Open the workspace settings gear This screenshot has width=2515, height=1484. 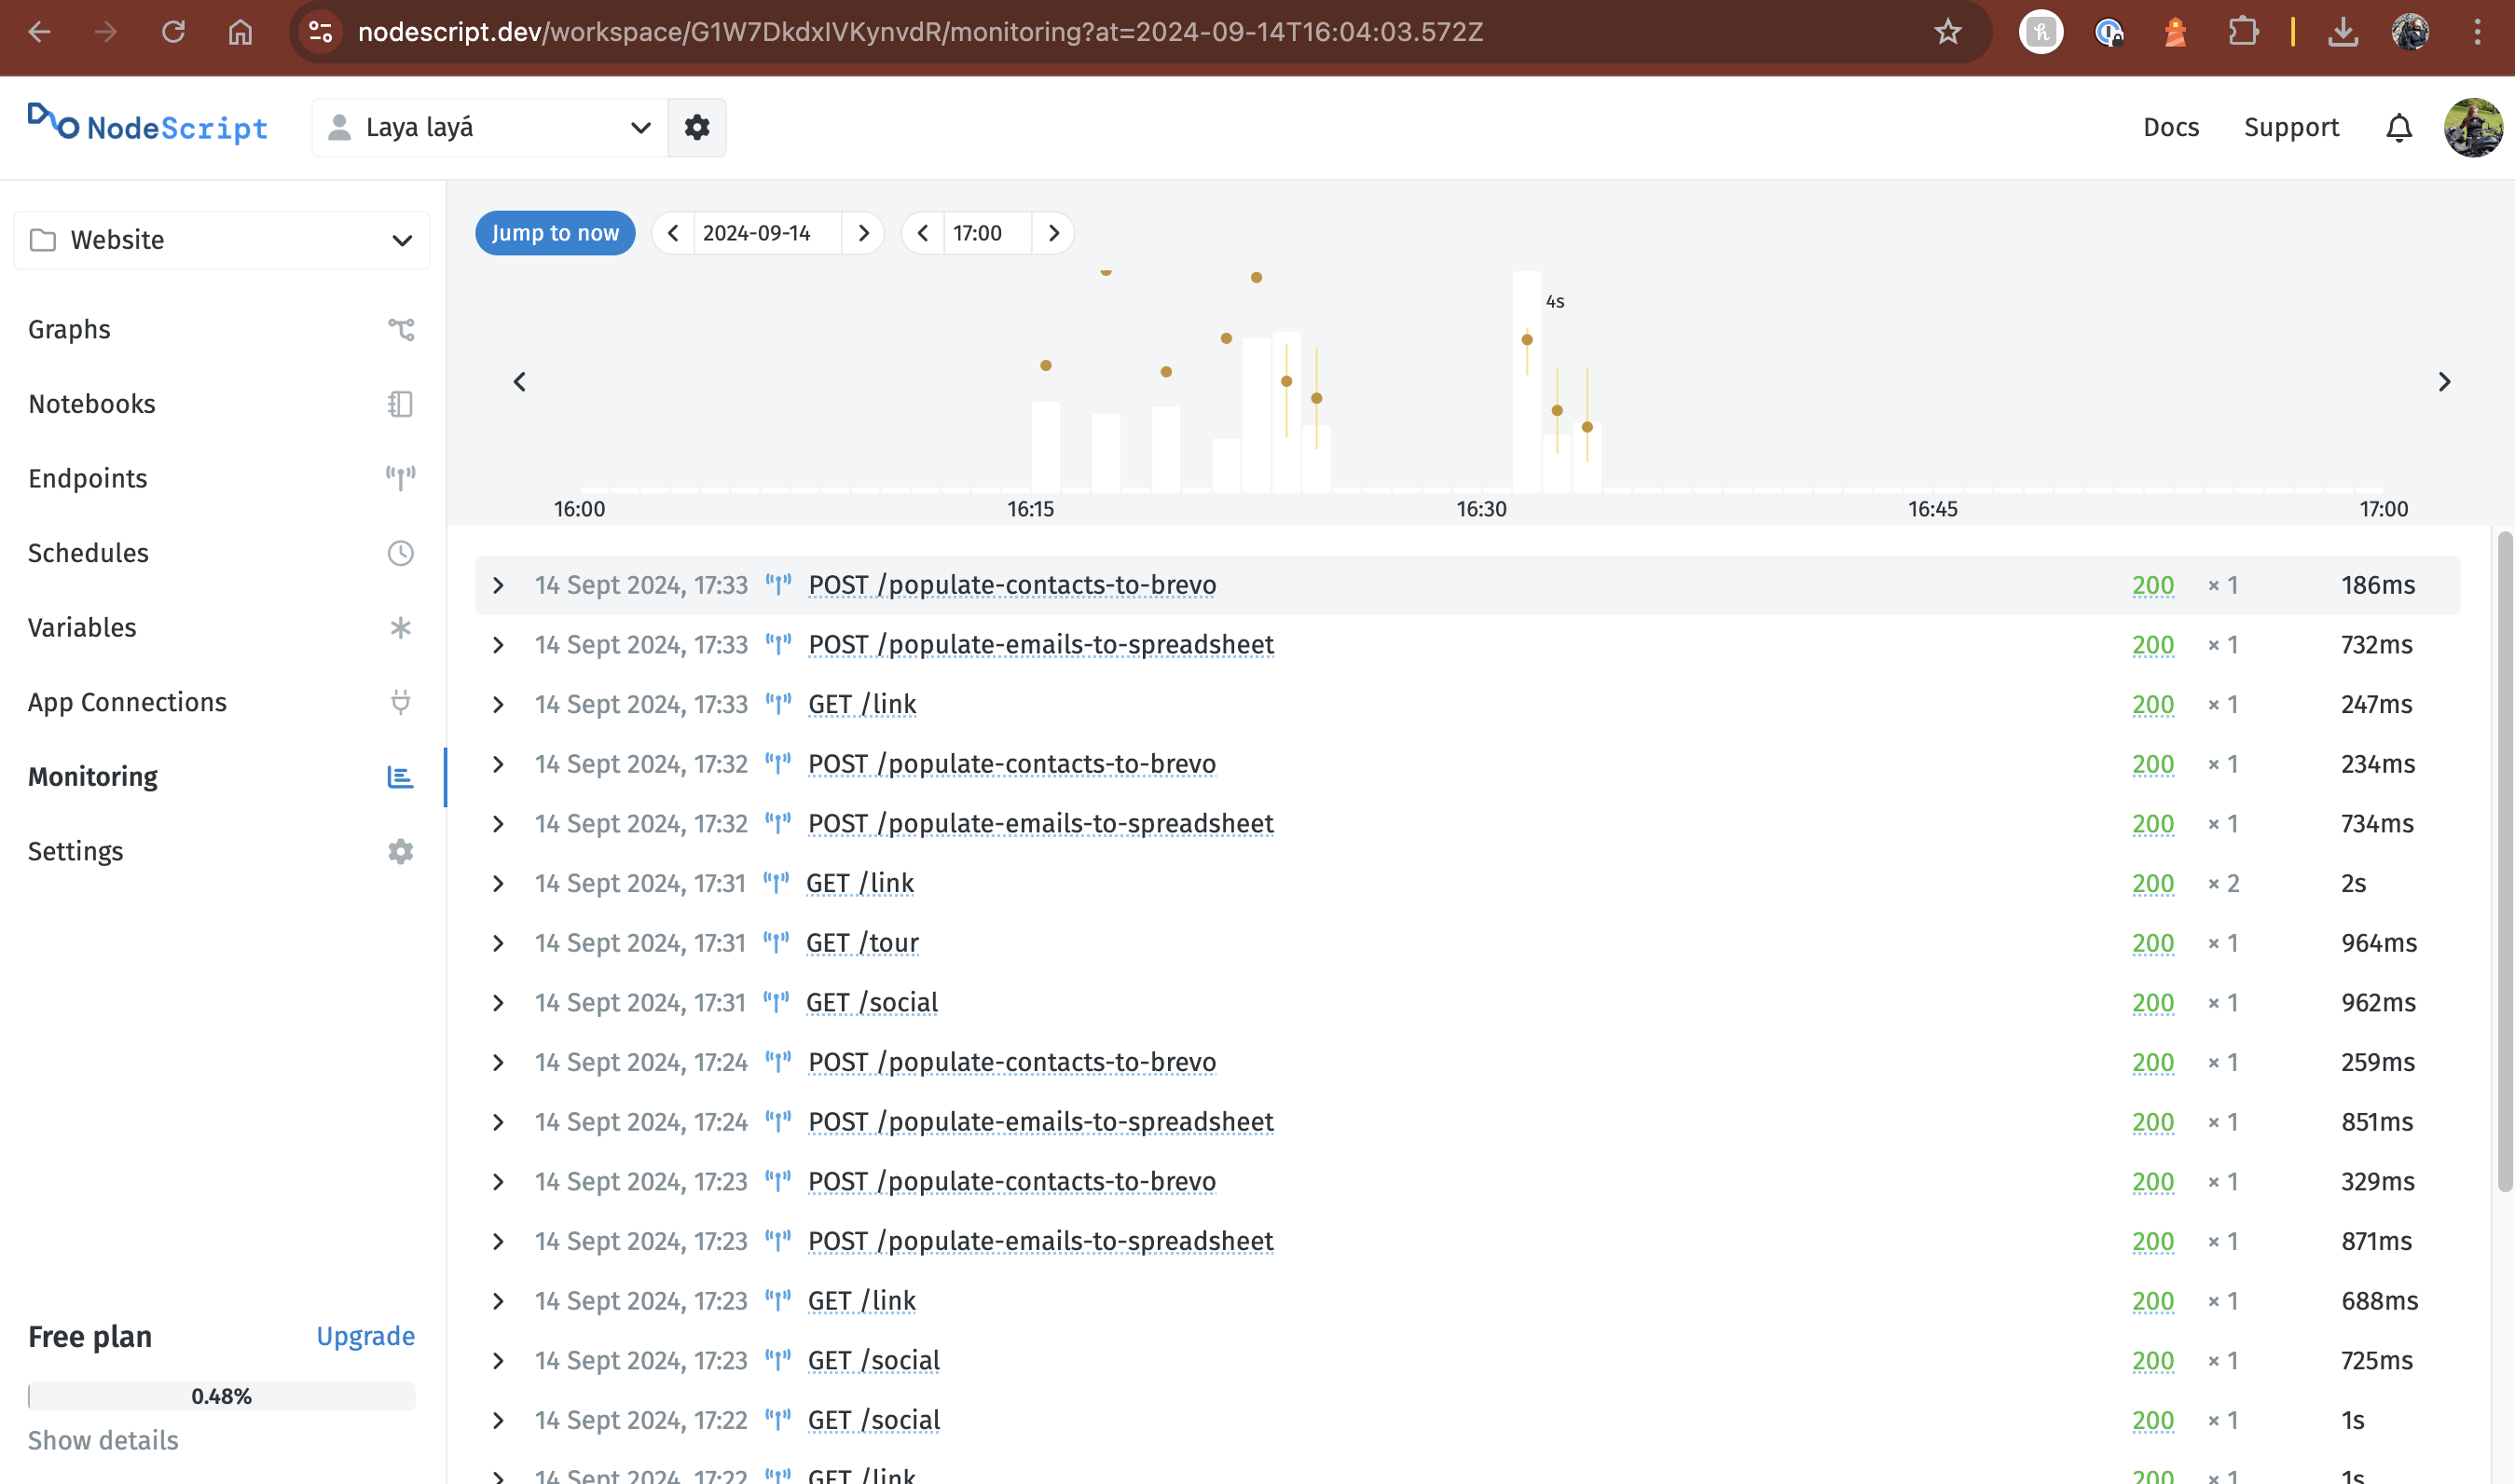point(697,127)
